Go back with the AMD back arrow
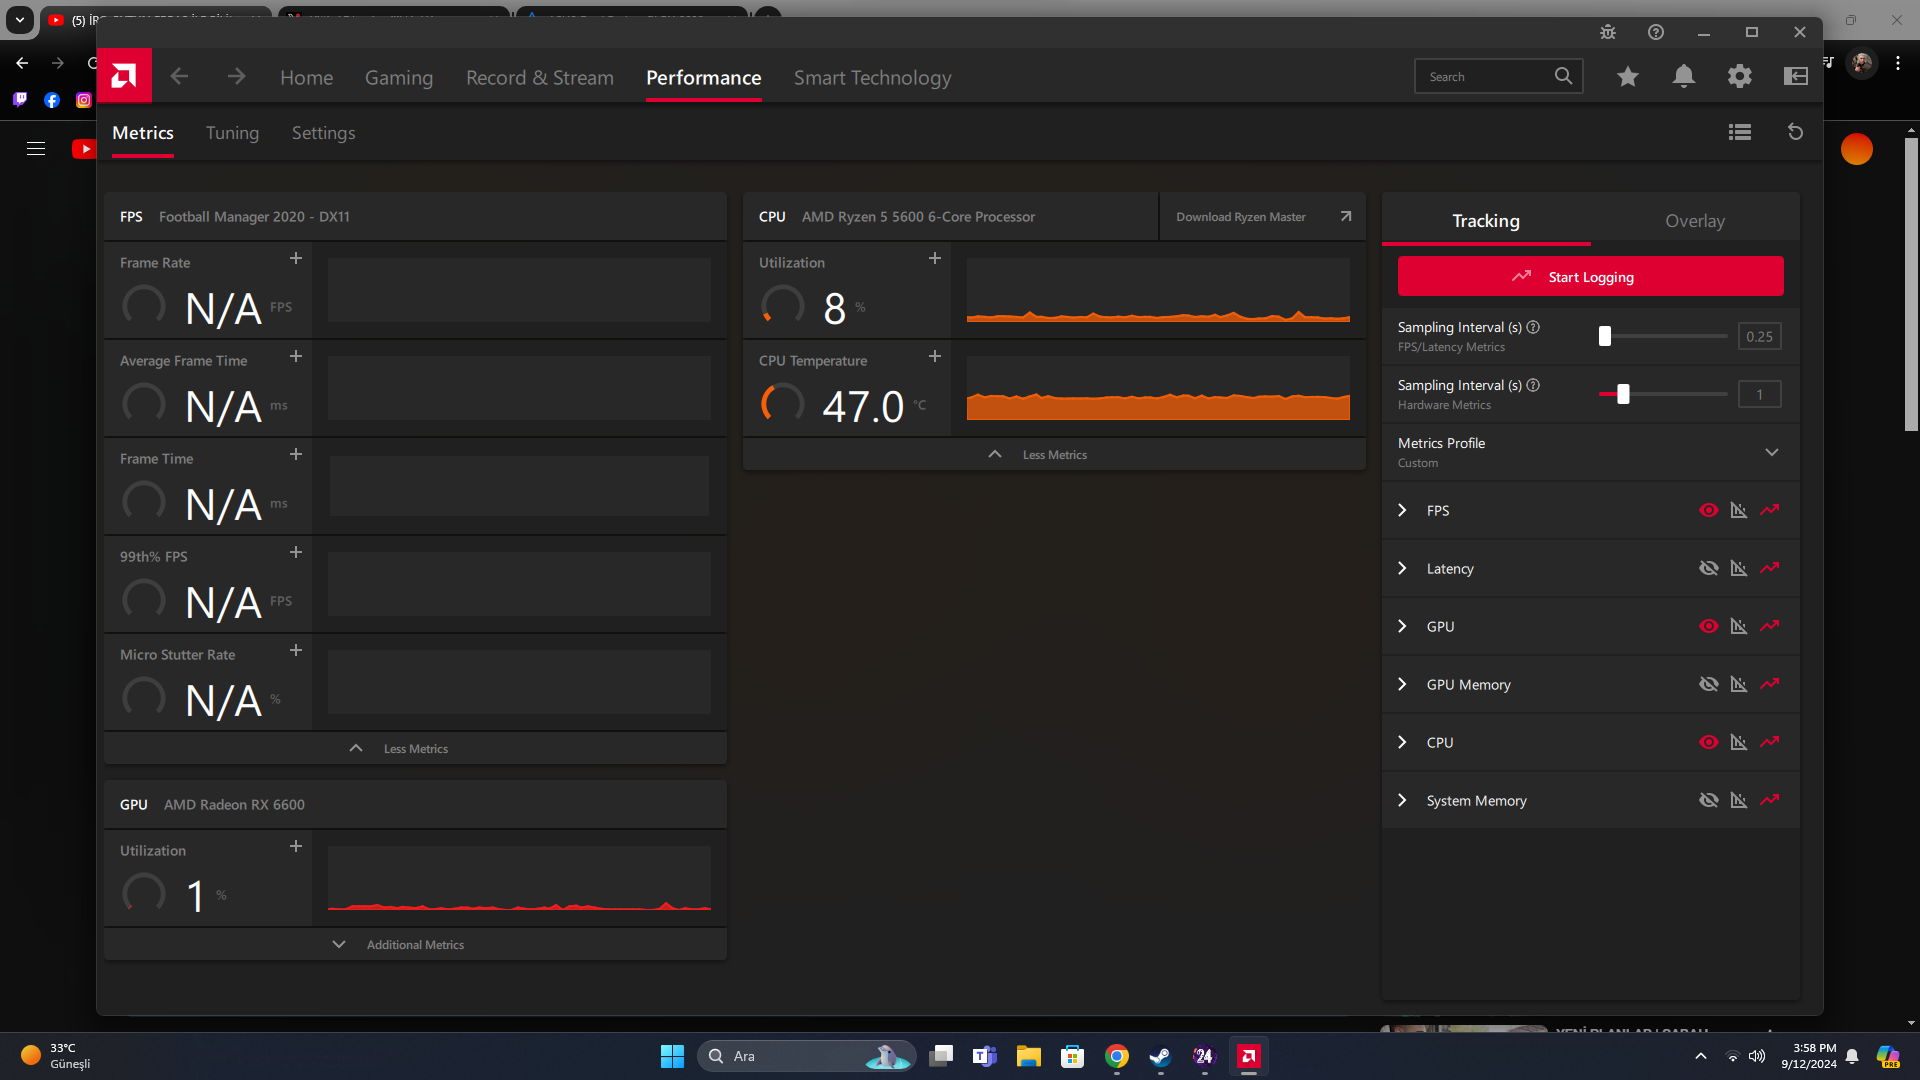 click(179, 76)
